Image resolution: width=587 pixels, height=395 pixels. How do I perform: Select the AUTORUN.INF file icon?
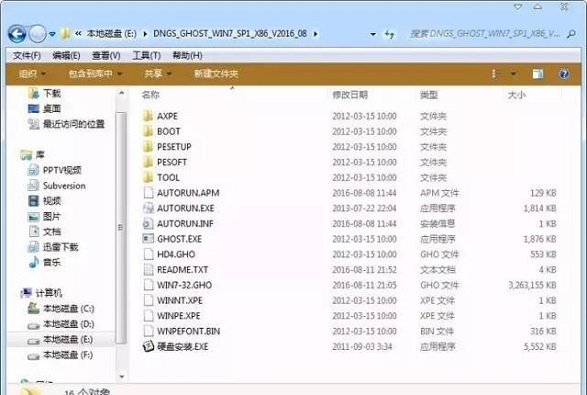click(148, 223)
